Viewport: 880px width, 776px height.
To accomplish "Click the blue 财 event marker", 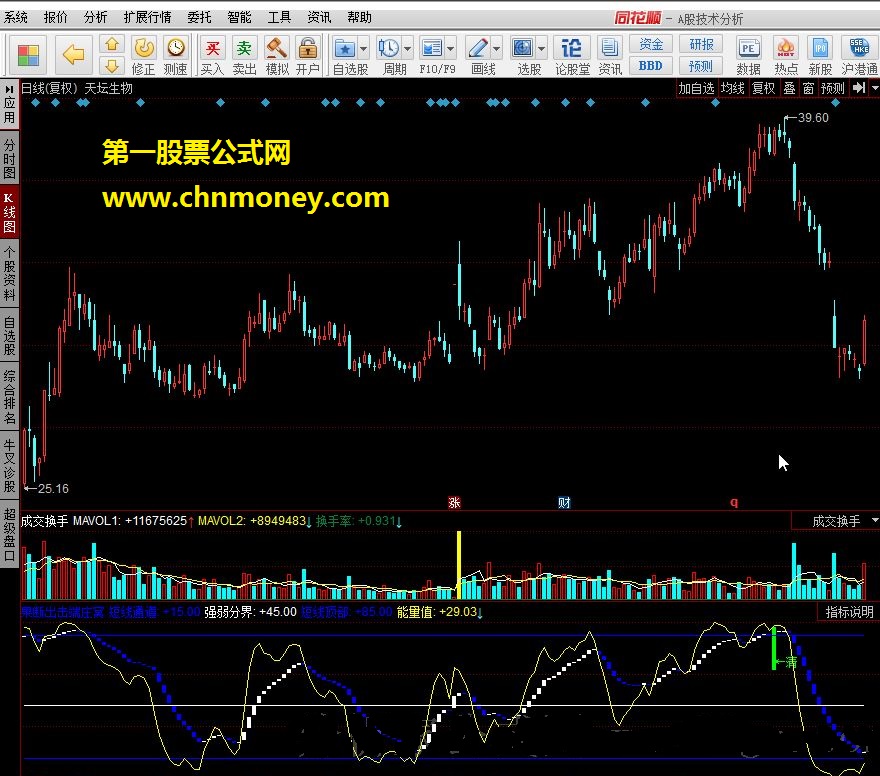I will coord(564,503).
